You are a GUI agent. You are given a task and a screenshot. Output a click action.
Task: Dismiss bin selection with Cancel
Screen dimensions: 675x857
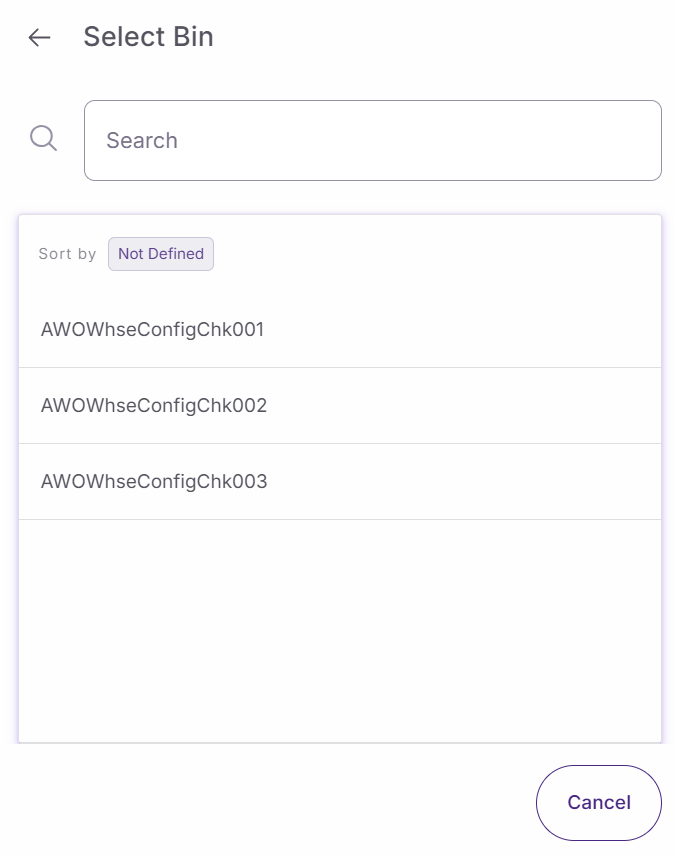(598, 802)
